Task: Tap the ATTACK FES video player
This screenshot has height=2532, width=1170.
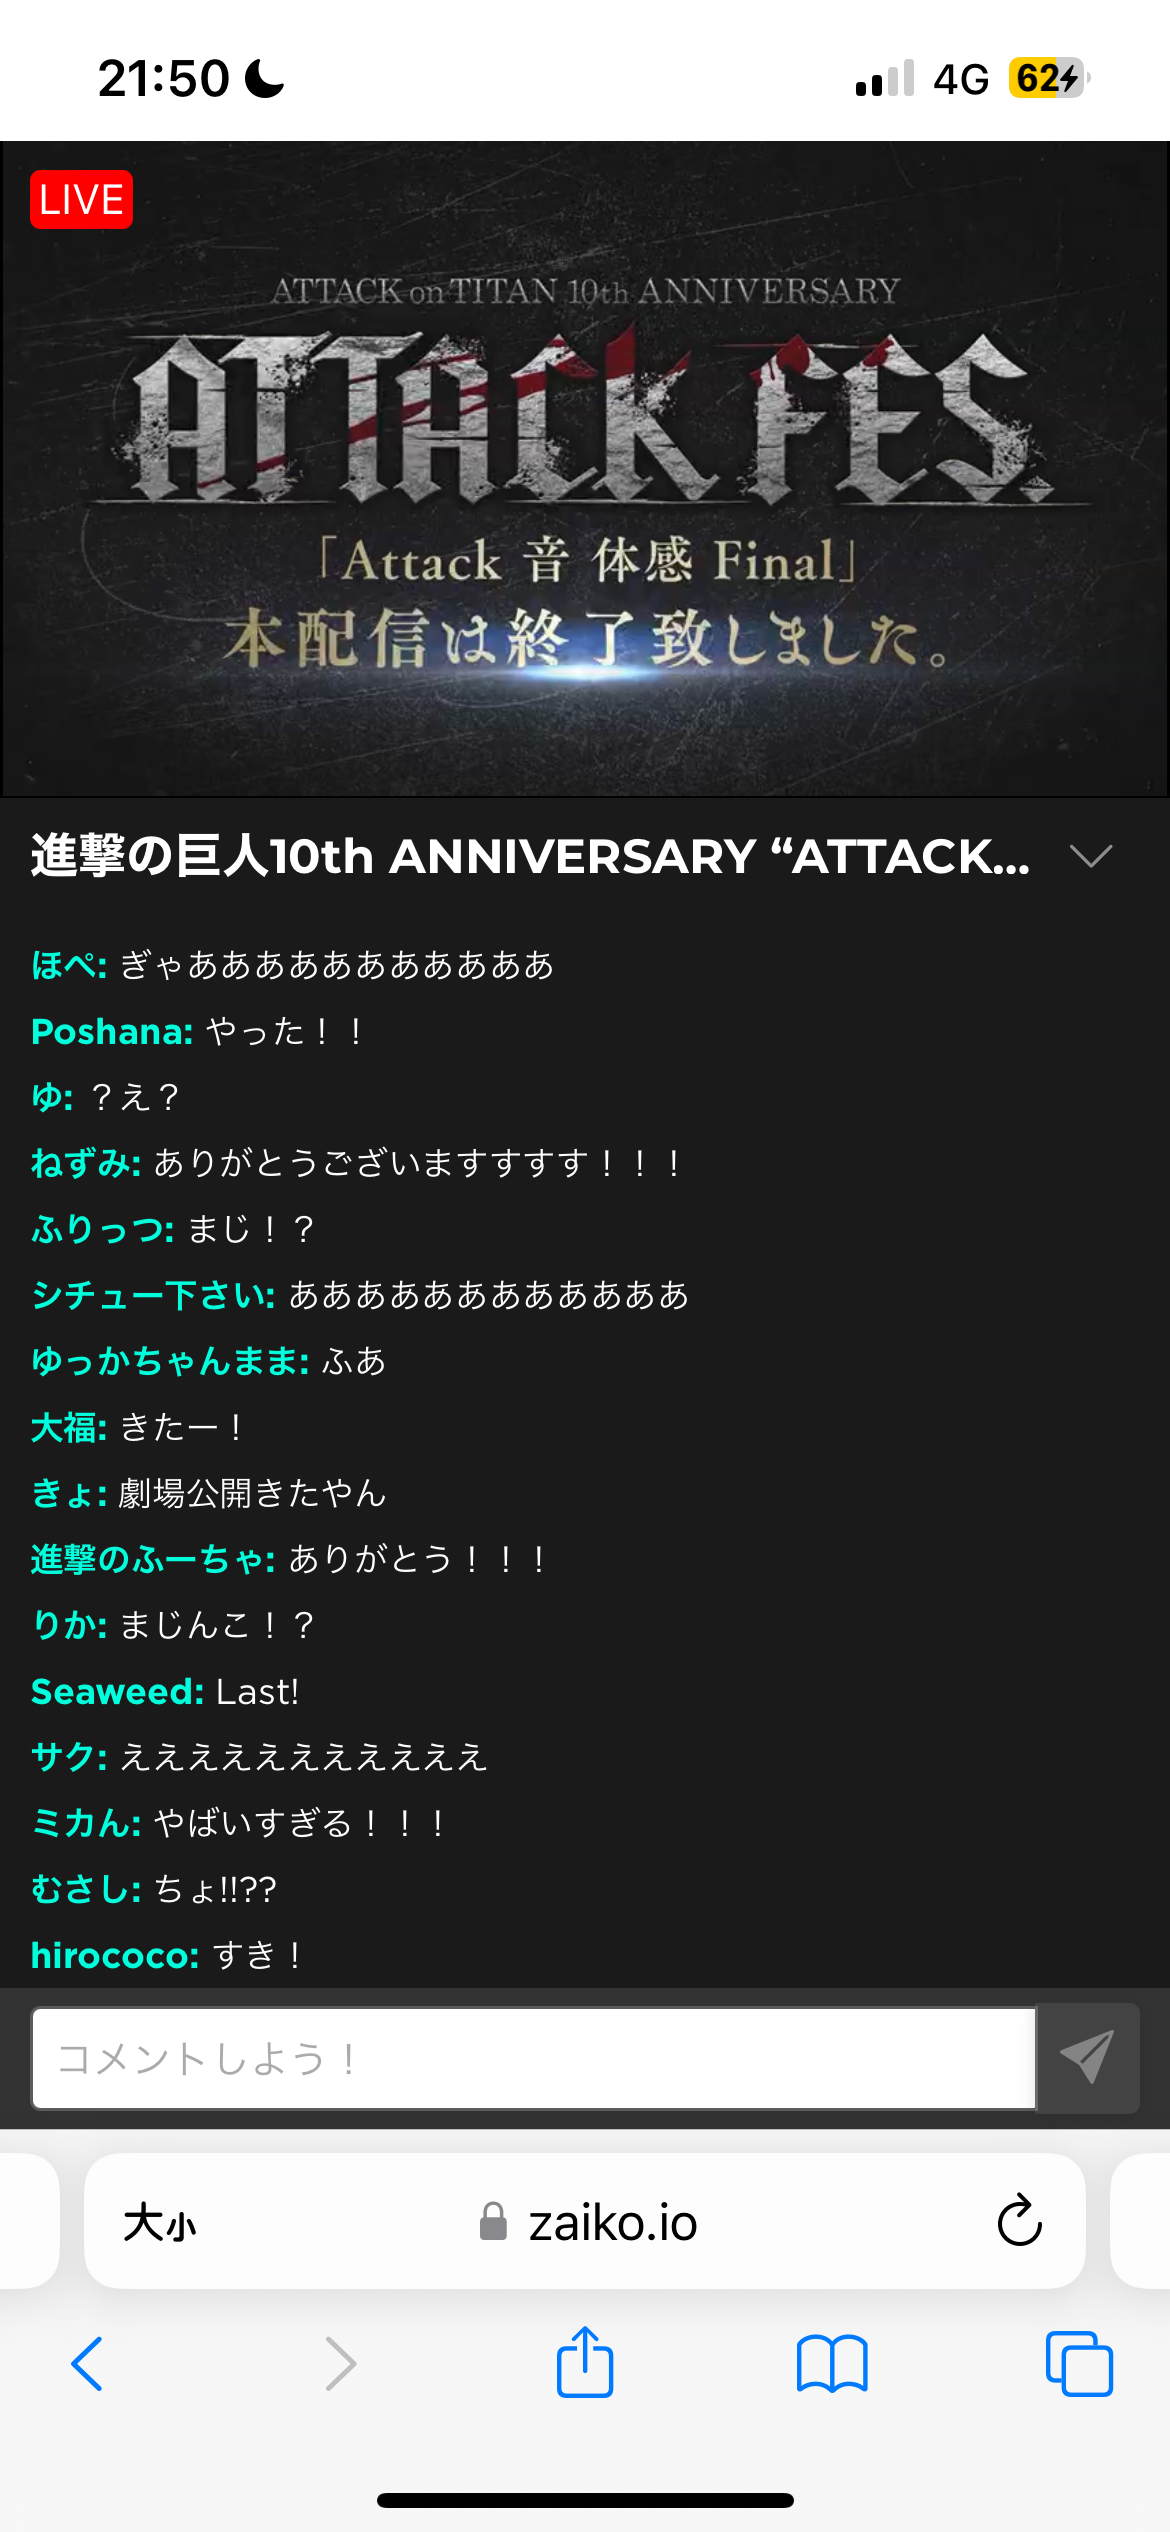Action: pyautogui.click(x=585, y=468)
